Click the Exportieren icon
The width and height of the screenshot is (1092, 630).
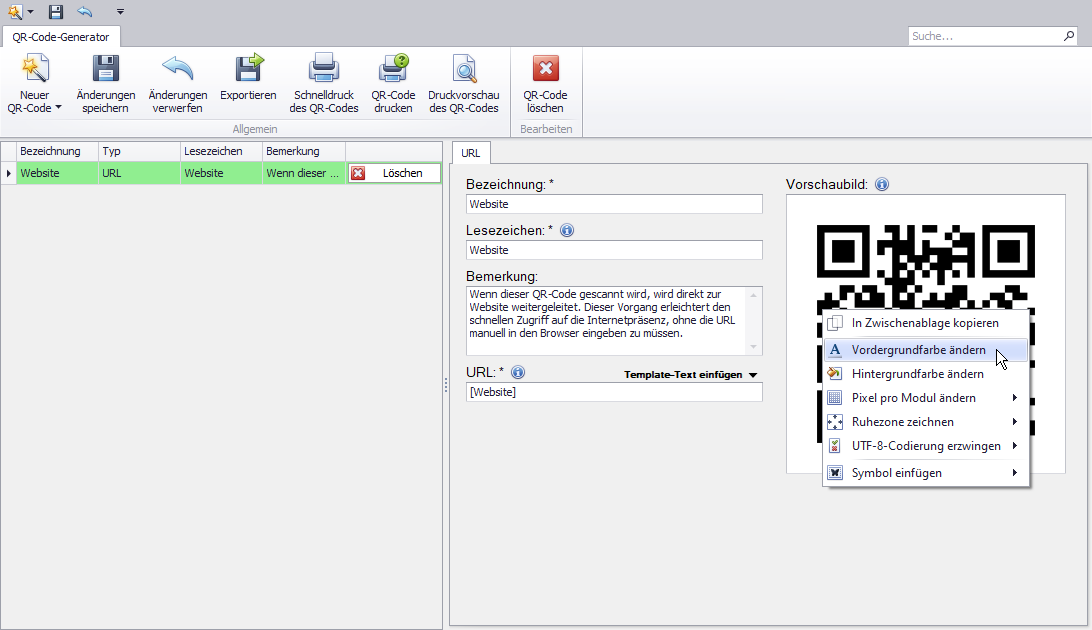[x=249, y=69]
